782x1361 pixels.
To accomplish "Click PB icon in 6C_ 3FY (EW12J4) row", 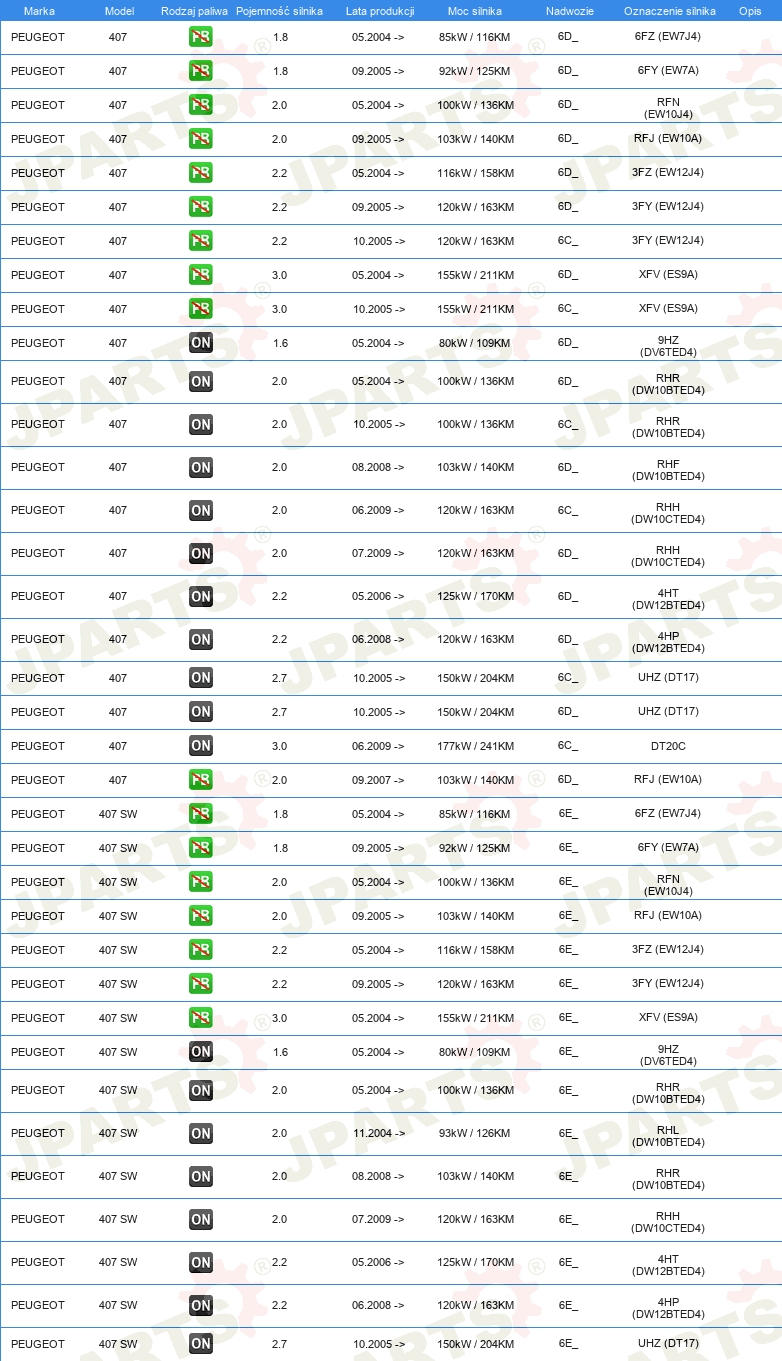I will pyautogui.click(x=201, y=241).
